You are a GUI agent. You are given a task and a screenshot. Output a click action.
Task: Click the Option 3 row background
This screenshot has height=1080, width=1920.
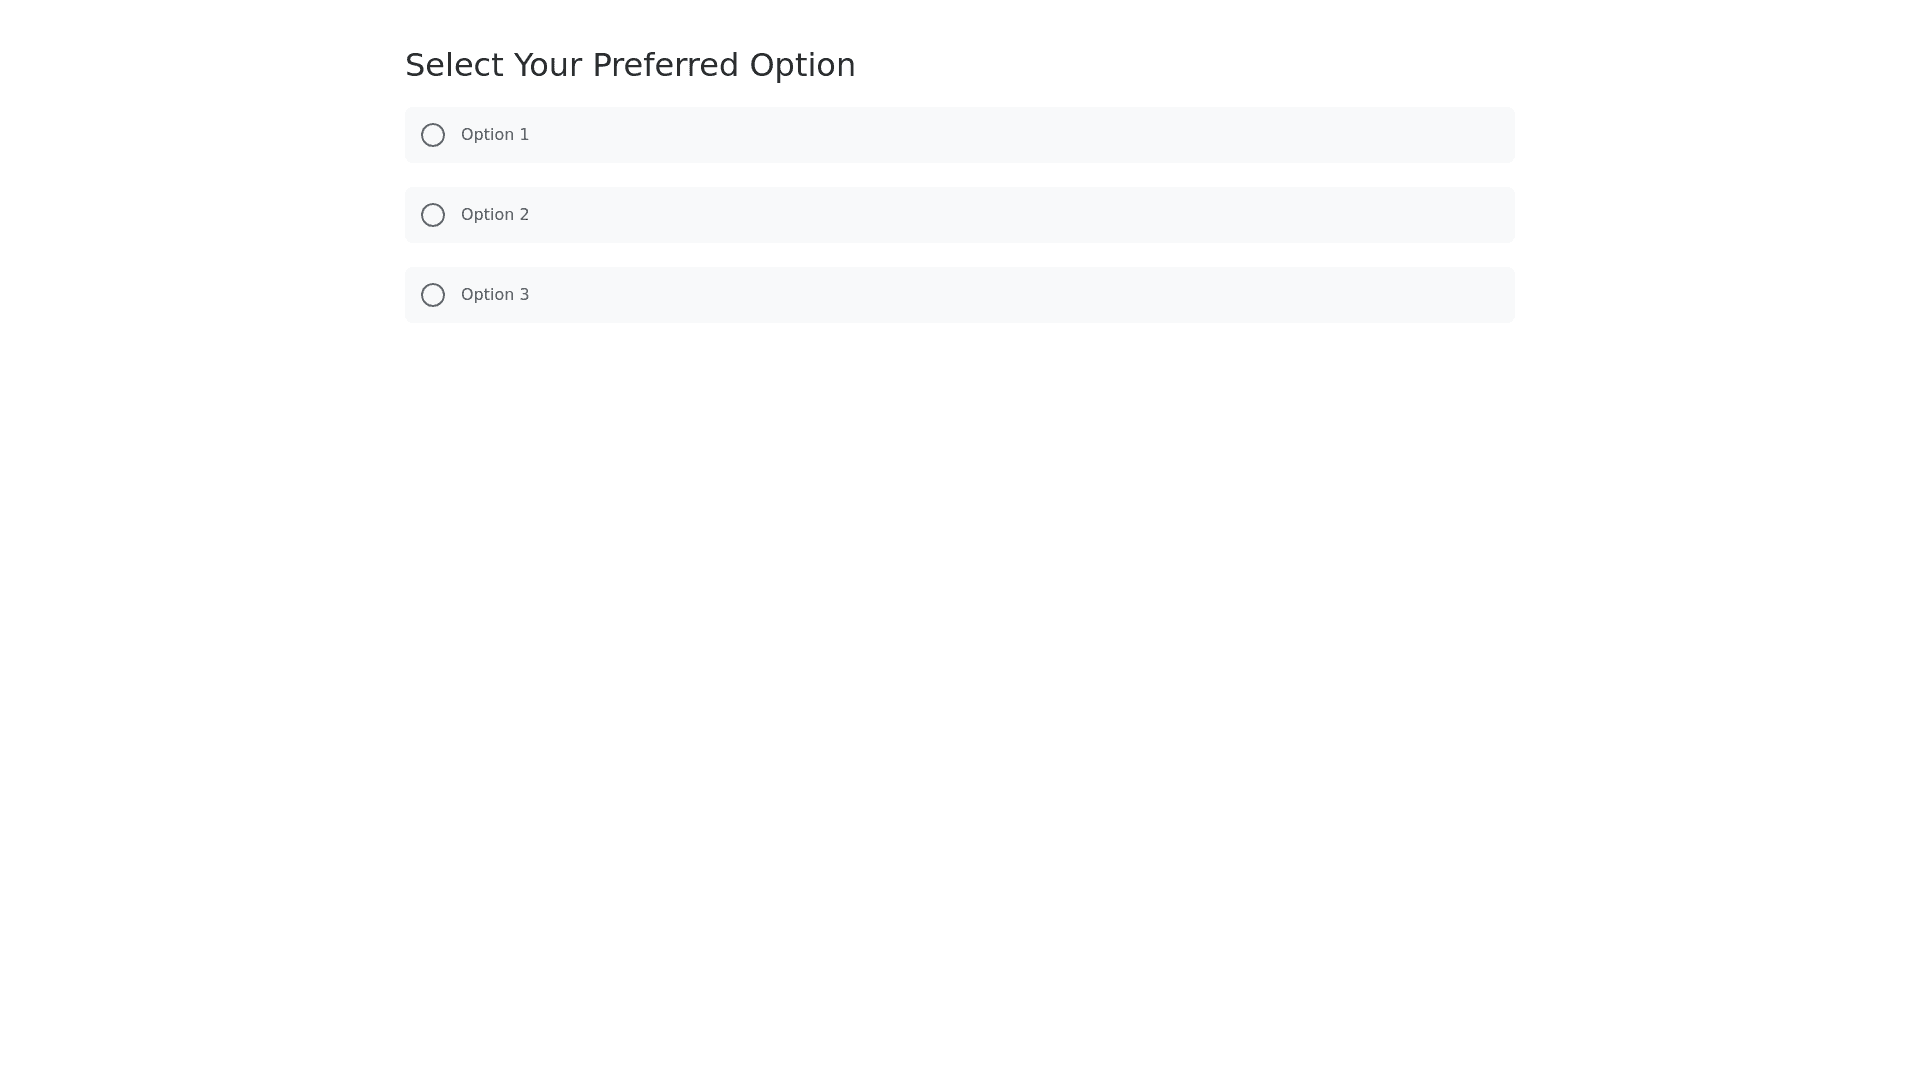click(1000, 295)
